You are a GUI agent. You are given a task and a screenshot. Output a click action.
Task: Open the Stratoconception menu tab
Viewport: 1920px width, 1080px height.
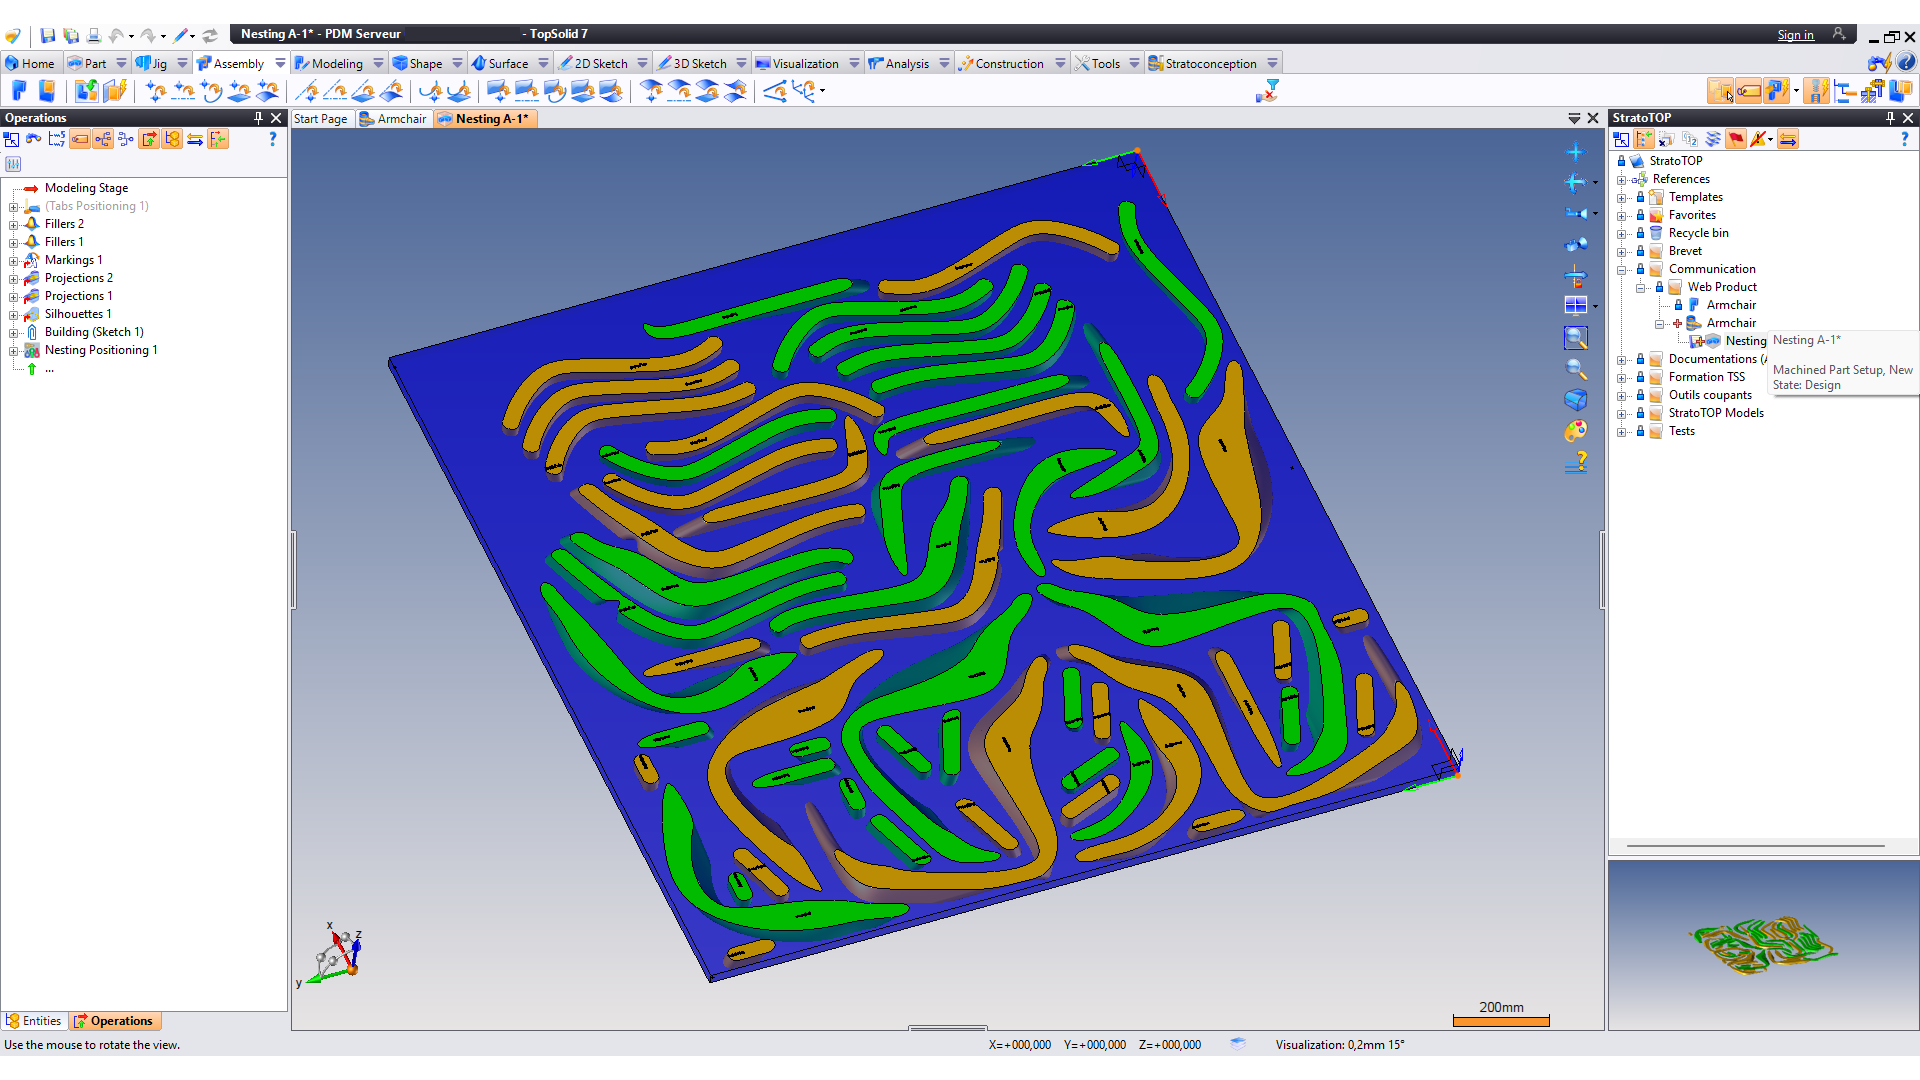(1211, 63)
